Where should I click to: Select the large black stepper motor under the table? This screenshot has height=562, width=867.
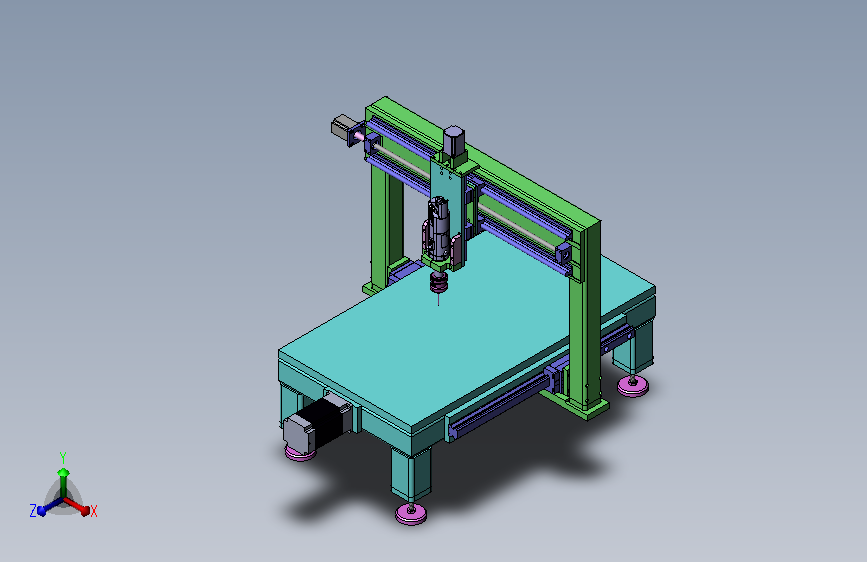tap(318, 423)
